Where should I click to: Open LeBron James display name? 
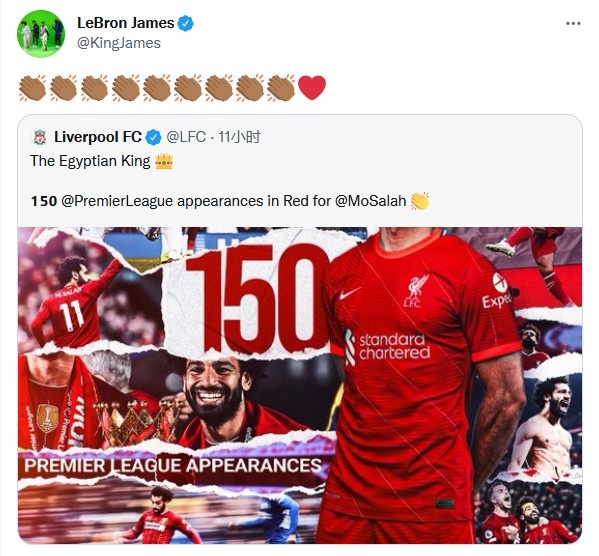point(126,23)
